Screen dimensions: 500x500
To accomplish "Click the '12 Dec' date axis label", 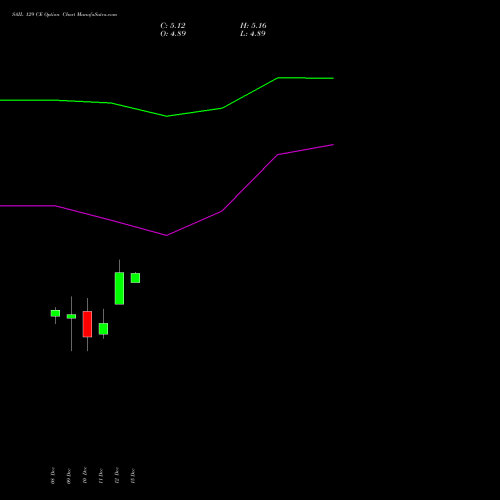I will pyautogui.click(x=117, y=476).
